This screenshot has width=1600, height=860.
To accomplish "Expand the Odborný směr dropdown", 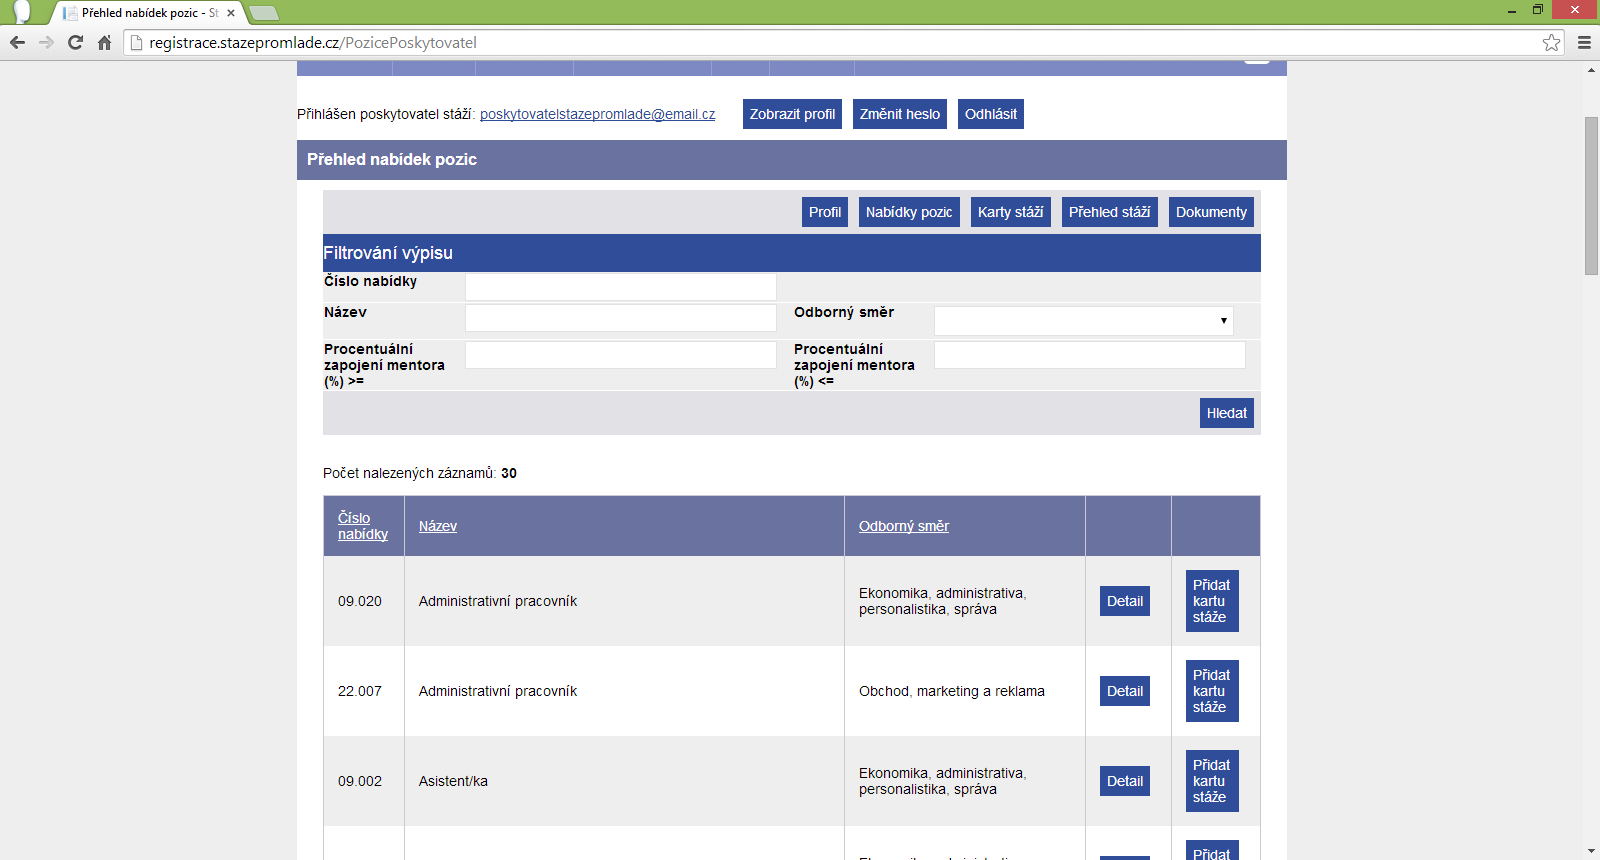I will click(1084, 321).
